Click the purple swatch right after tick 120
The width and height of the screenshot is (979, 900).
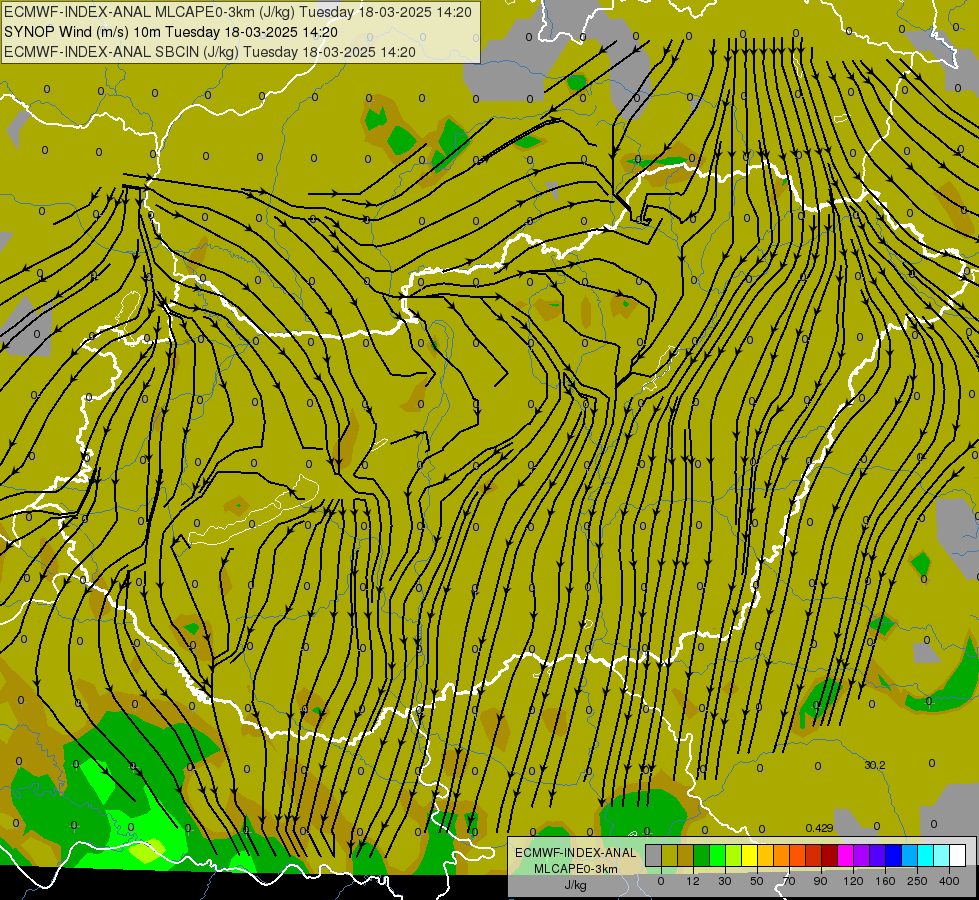point(862,855)
